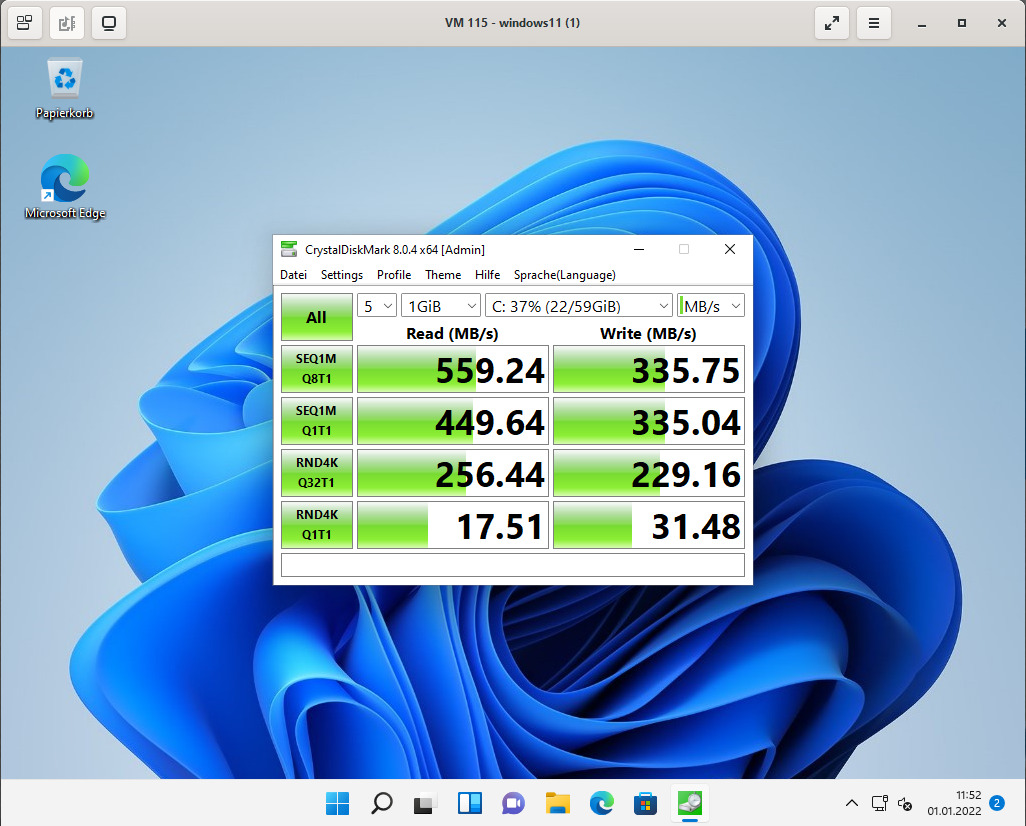Open the Hilfe menu

coord(487,275)
